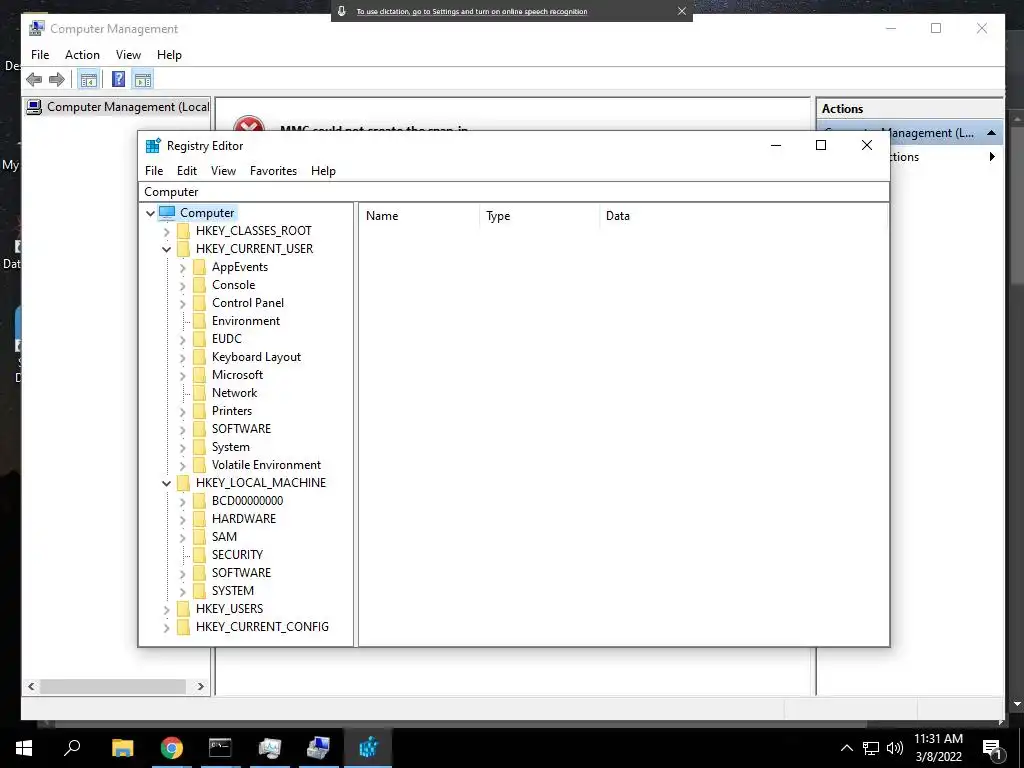The image size is (1024, 768).
Task: Click the HKEY_USERS folder icon
Action: click(184, 609)
